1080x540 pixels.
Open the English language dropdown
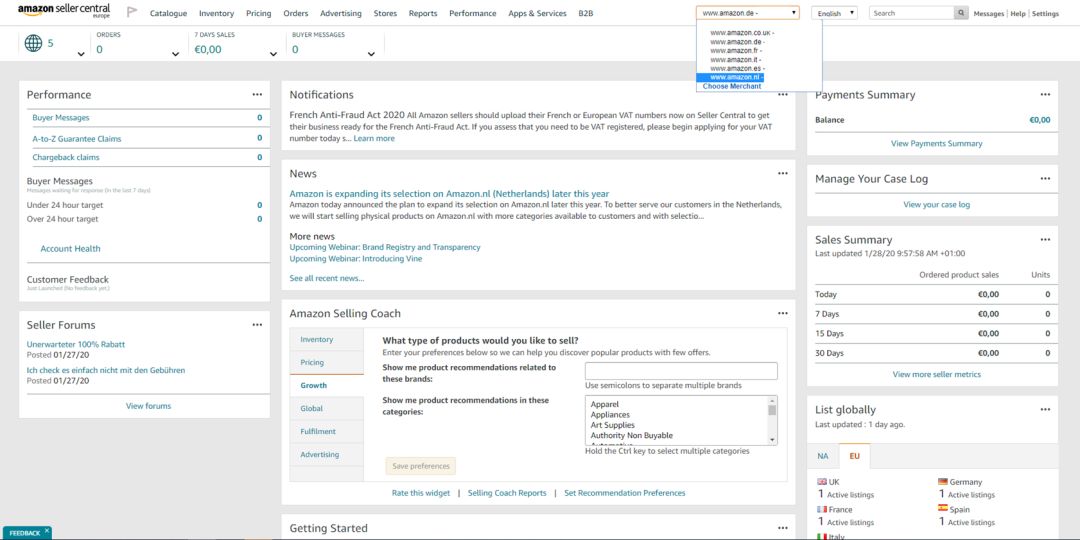point(835,13)
